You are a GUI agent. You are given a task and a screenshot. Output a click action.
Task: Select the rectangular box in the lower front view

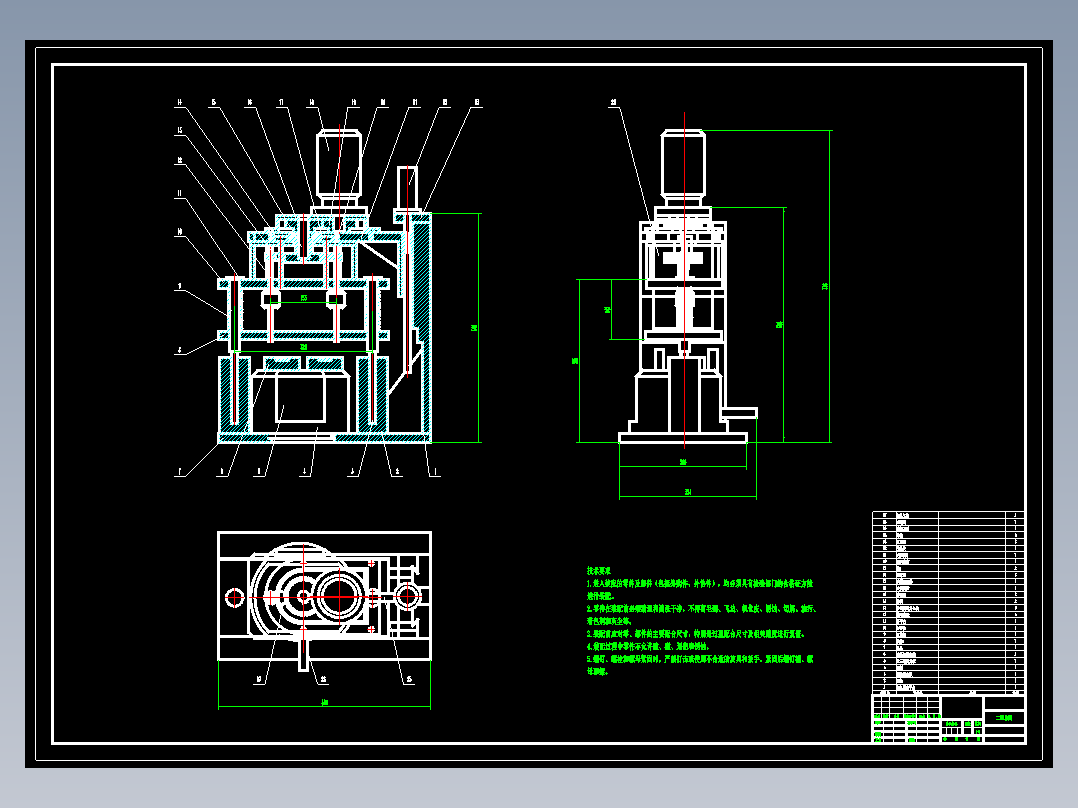300,397
